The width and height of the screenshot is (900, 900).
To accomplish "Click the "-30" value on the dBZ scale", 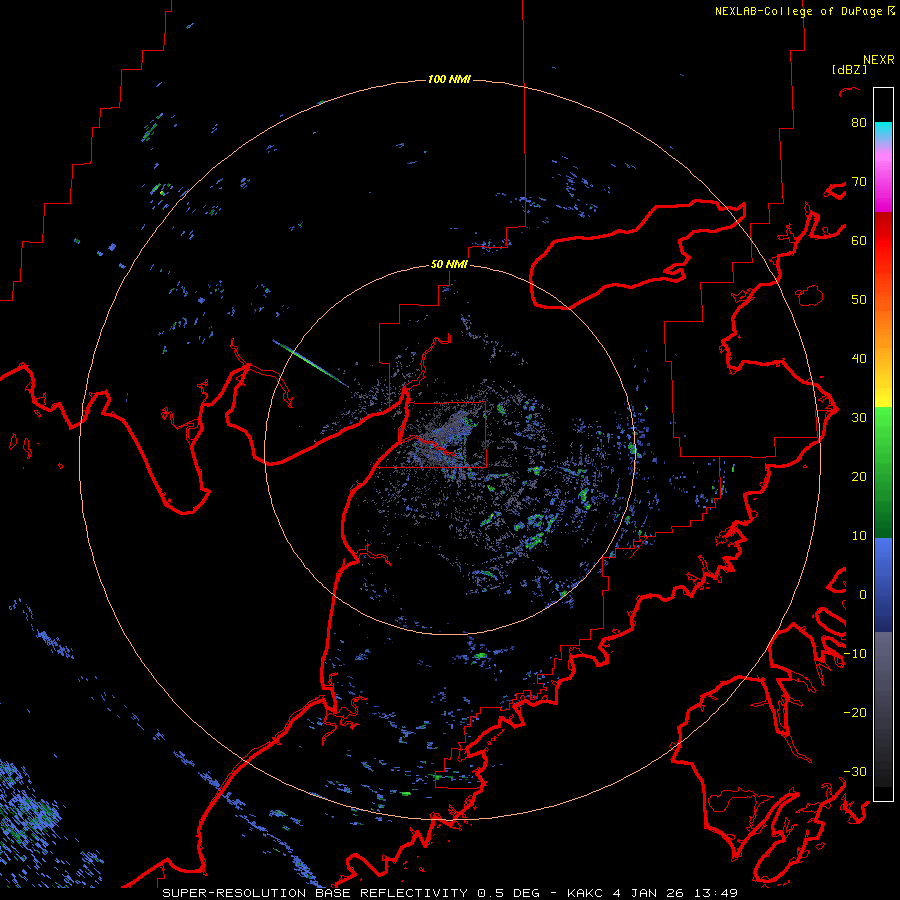I will click(855, 772).
